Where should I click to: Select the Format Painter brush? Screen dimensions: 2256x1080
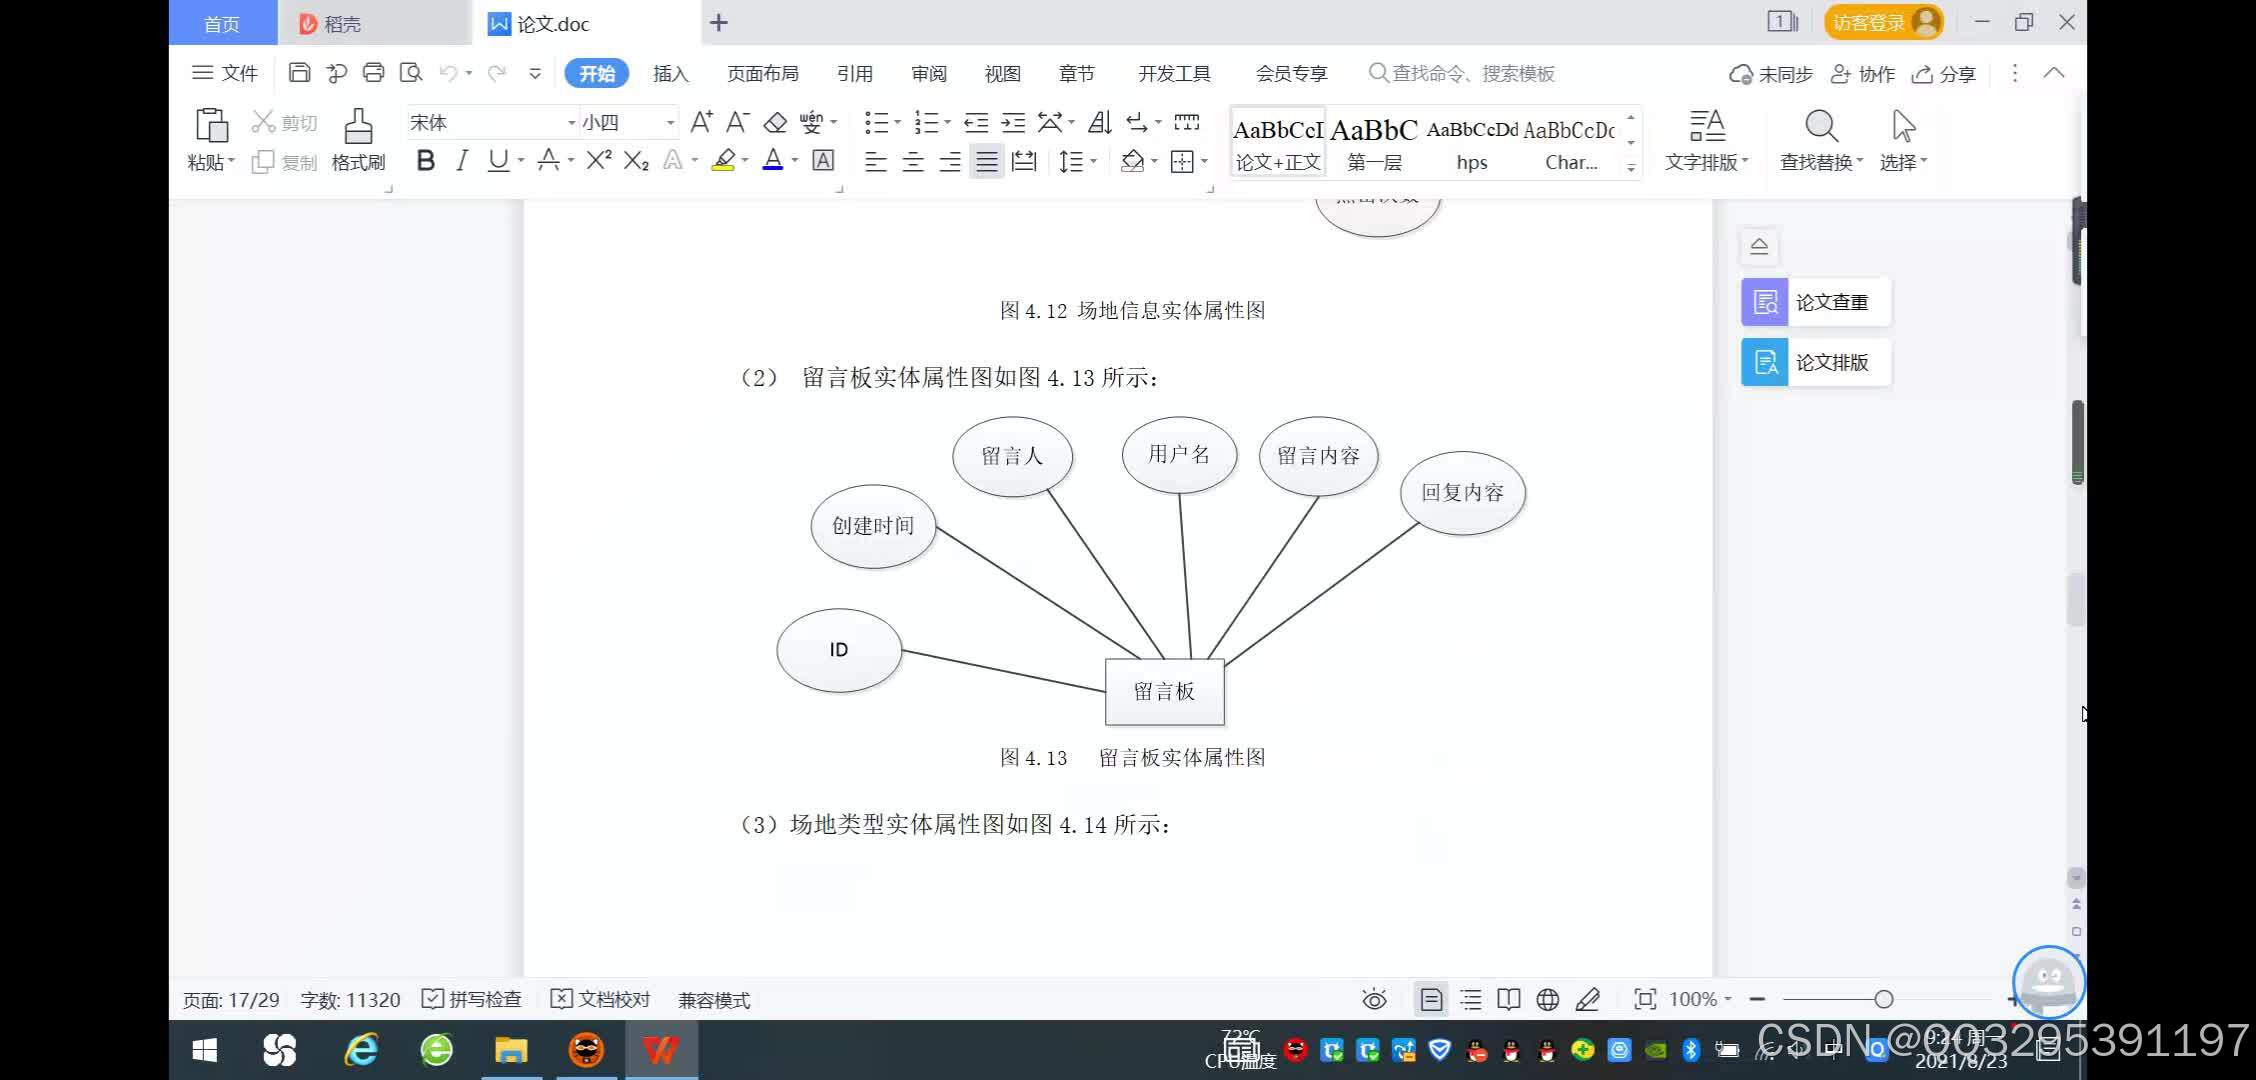(358, 127)
